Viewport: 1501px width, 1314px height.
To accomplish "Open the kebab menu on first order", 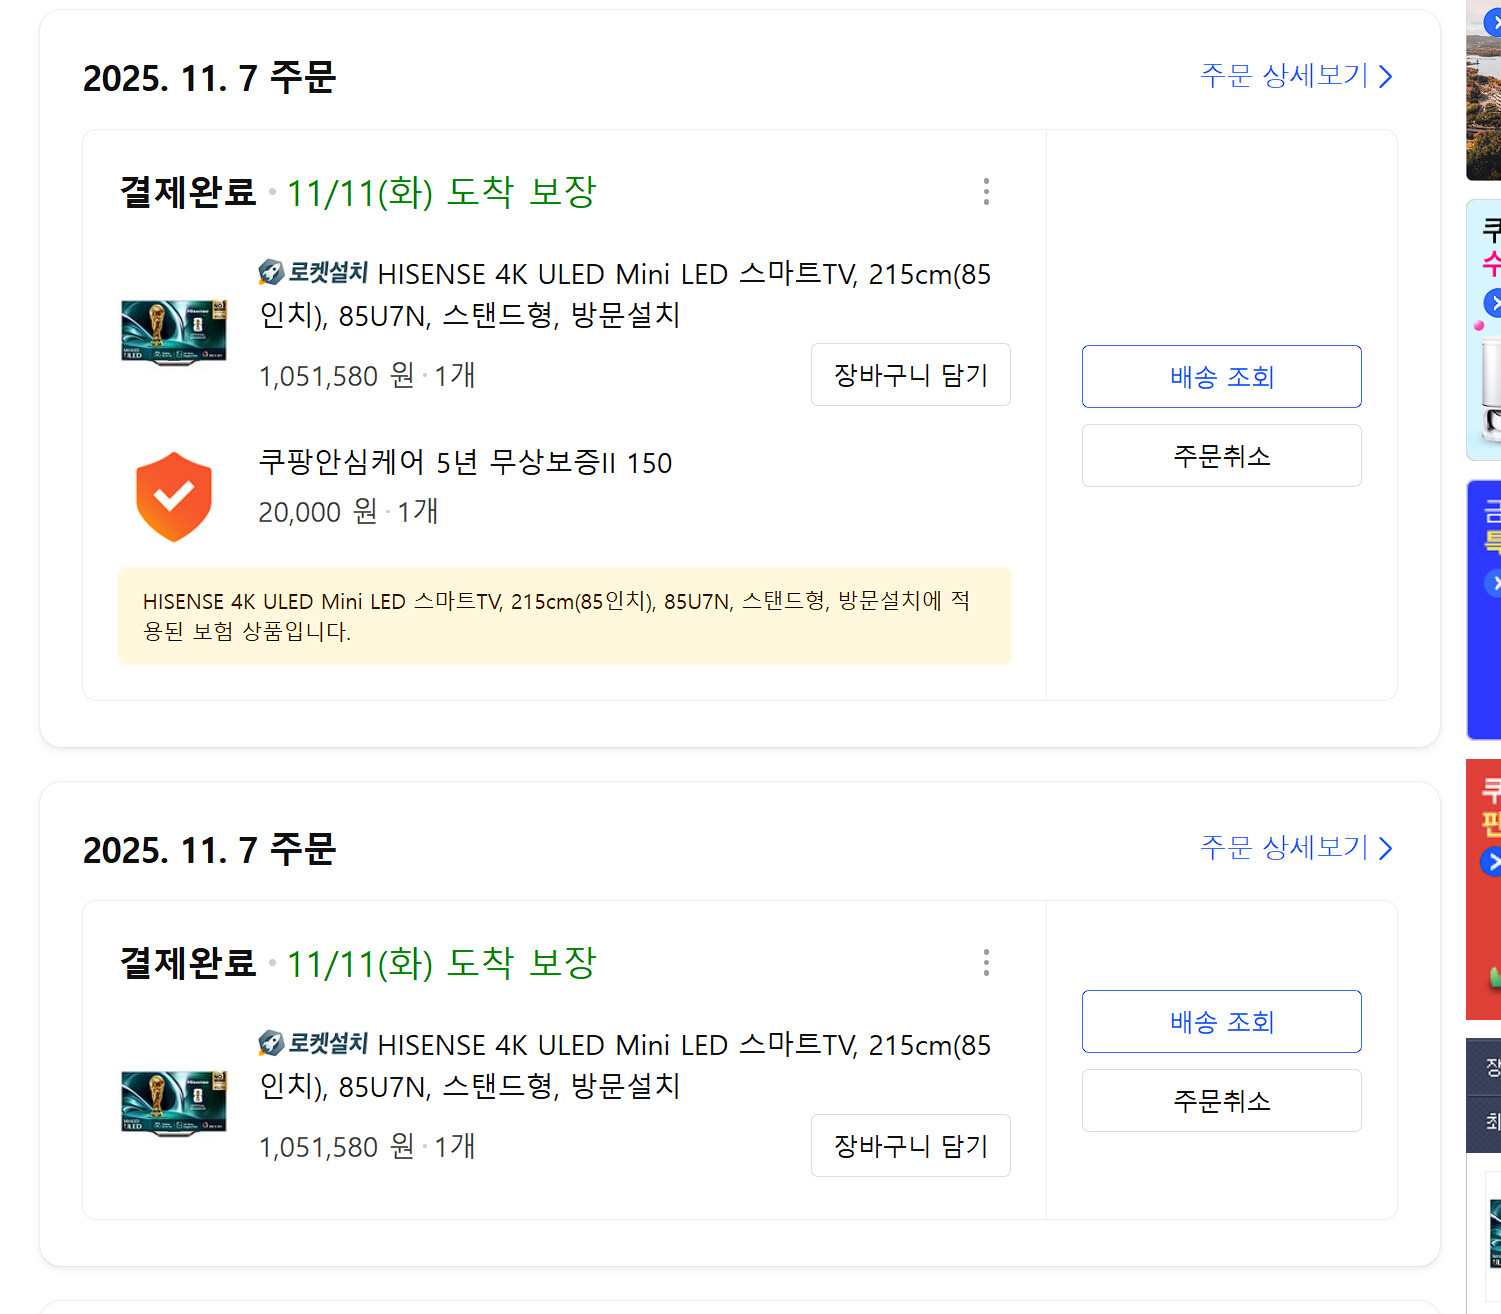I will click(x=986, y=192).
